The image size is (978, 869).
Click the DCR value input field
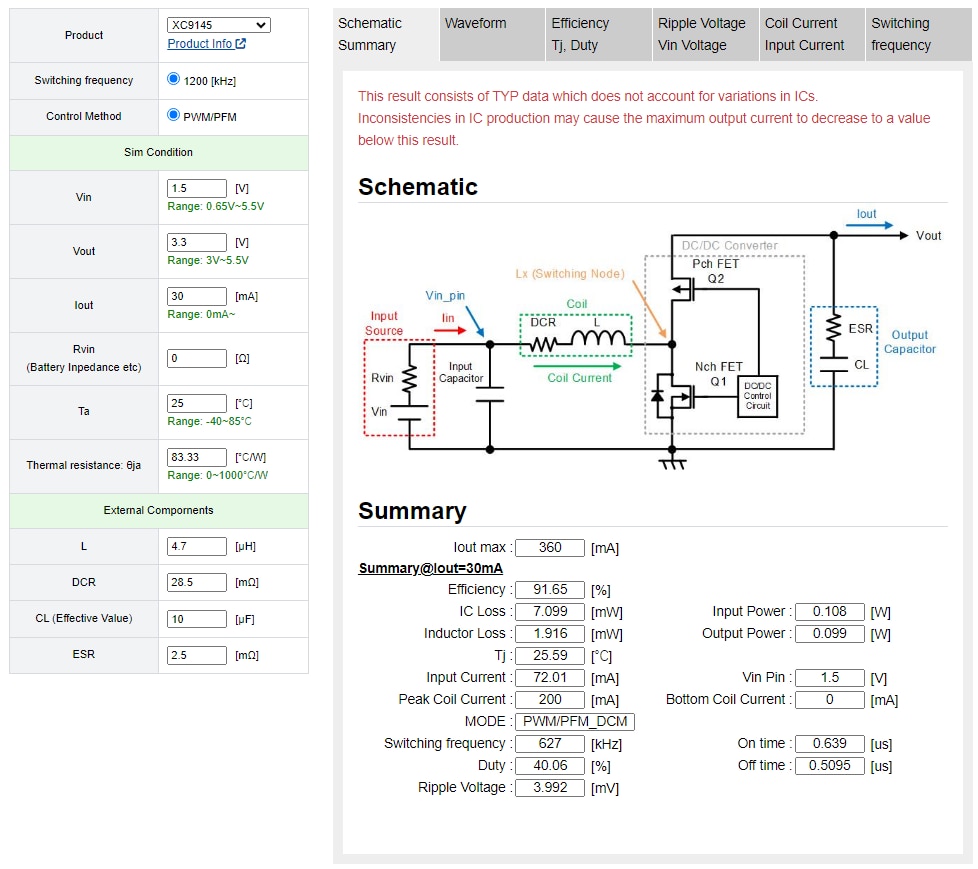click(x=197, y=582)
